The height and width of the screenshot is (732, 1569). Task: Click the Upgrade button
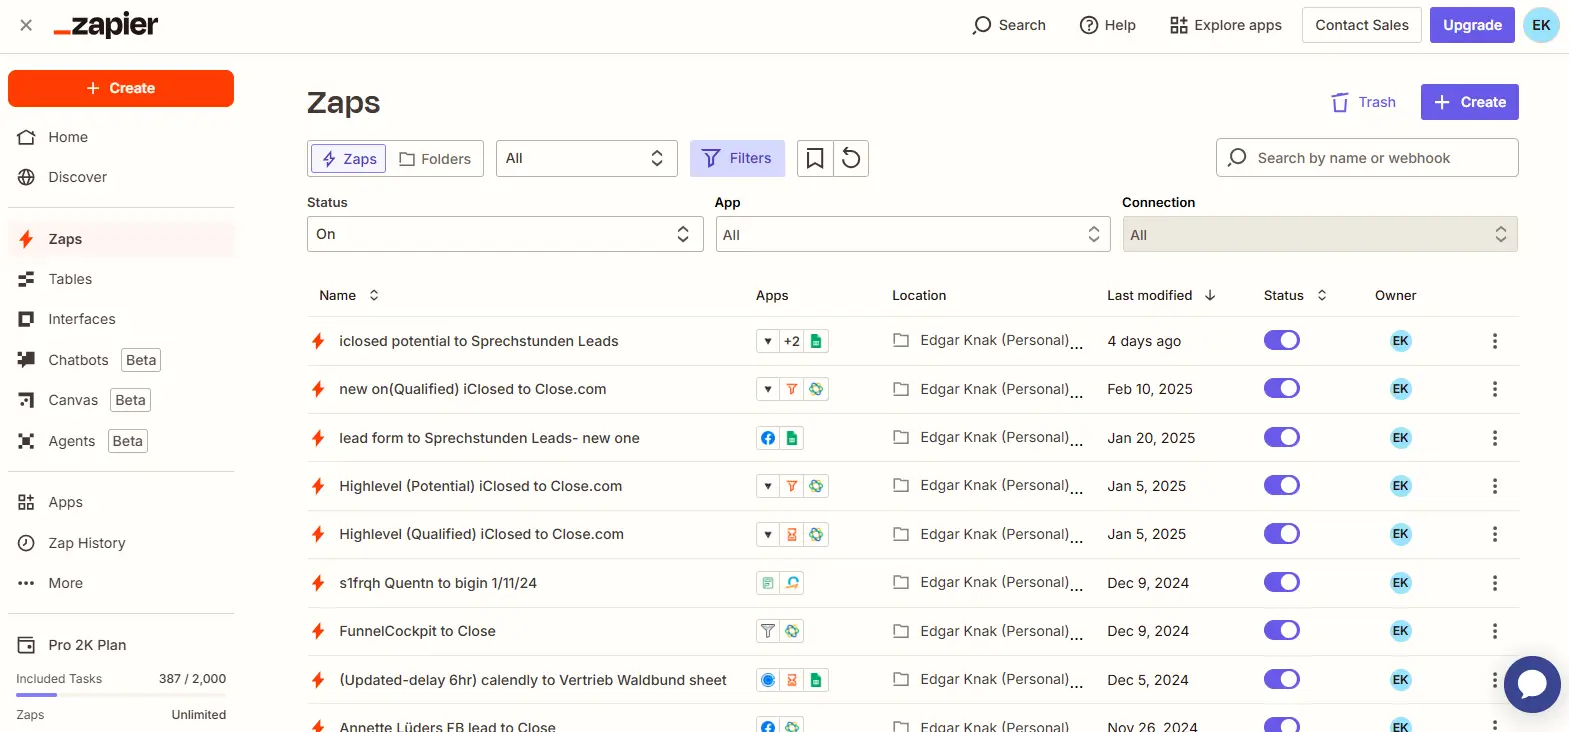[1472, 25]
